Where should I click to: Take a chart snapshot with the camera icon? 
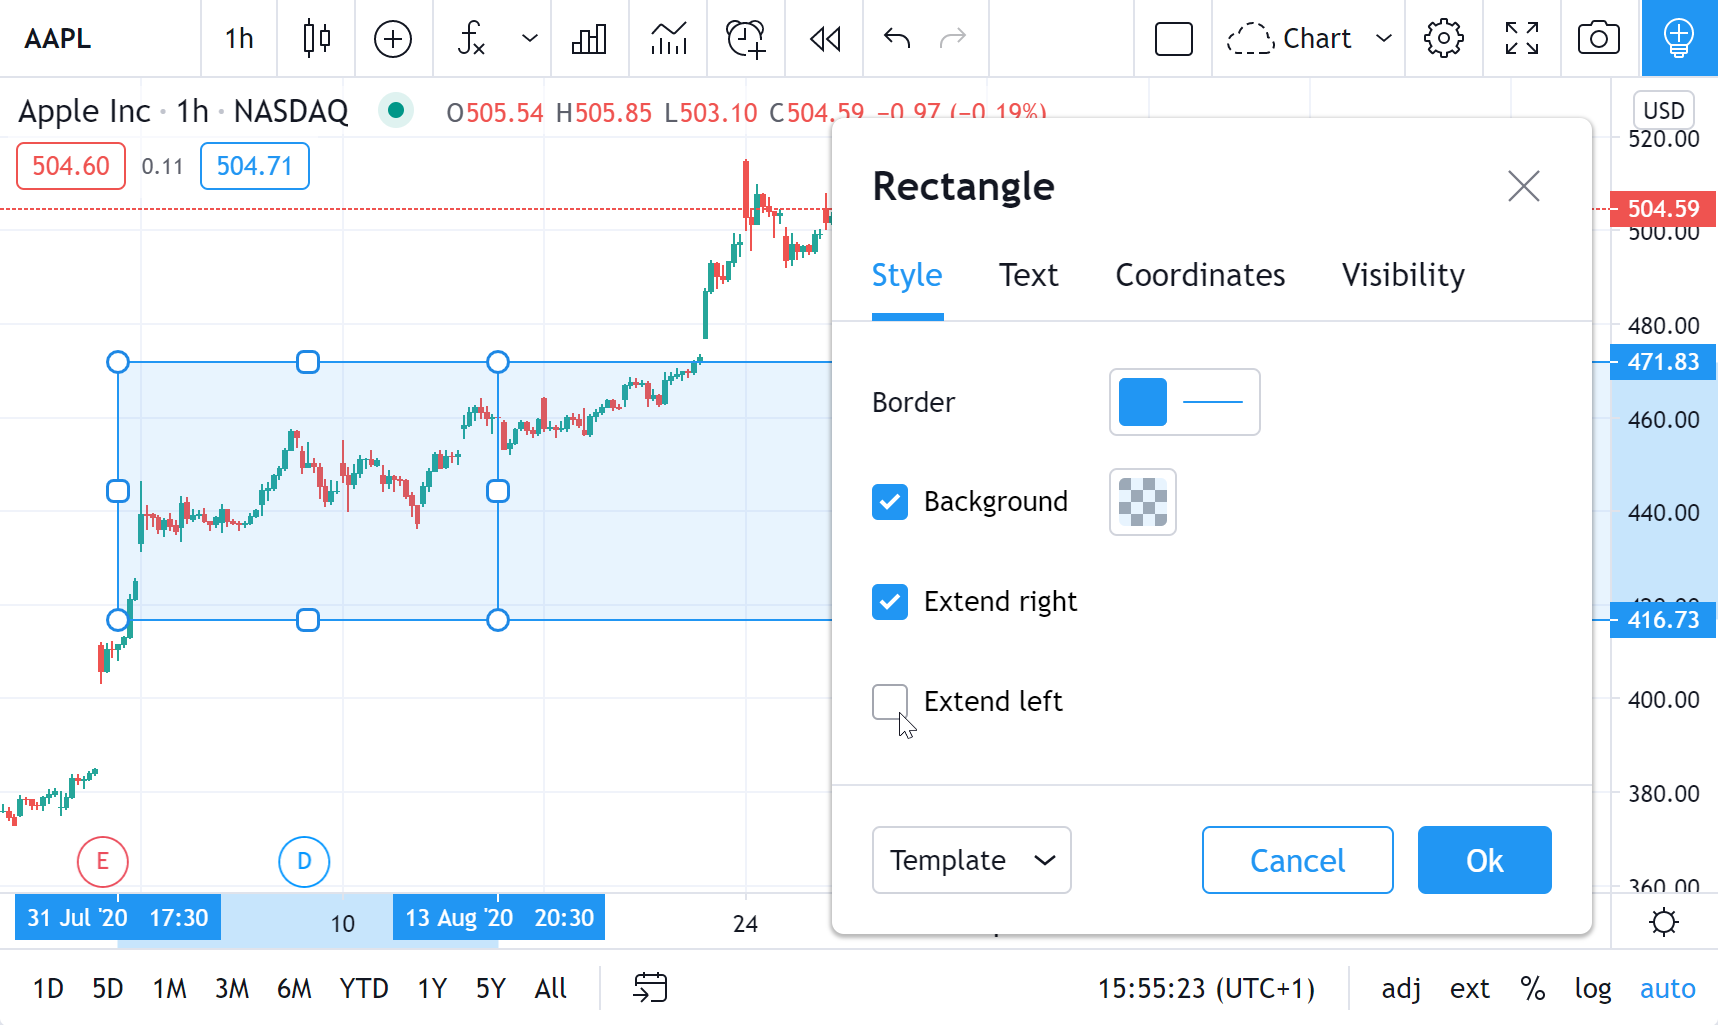(x=1599, y=39)
